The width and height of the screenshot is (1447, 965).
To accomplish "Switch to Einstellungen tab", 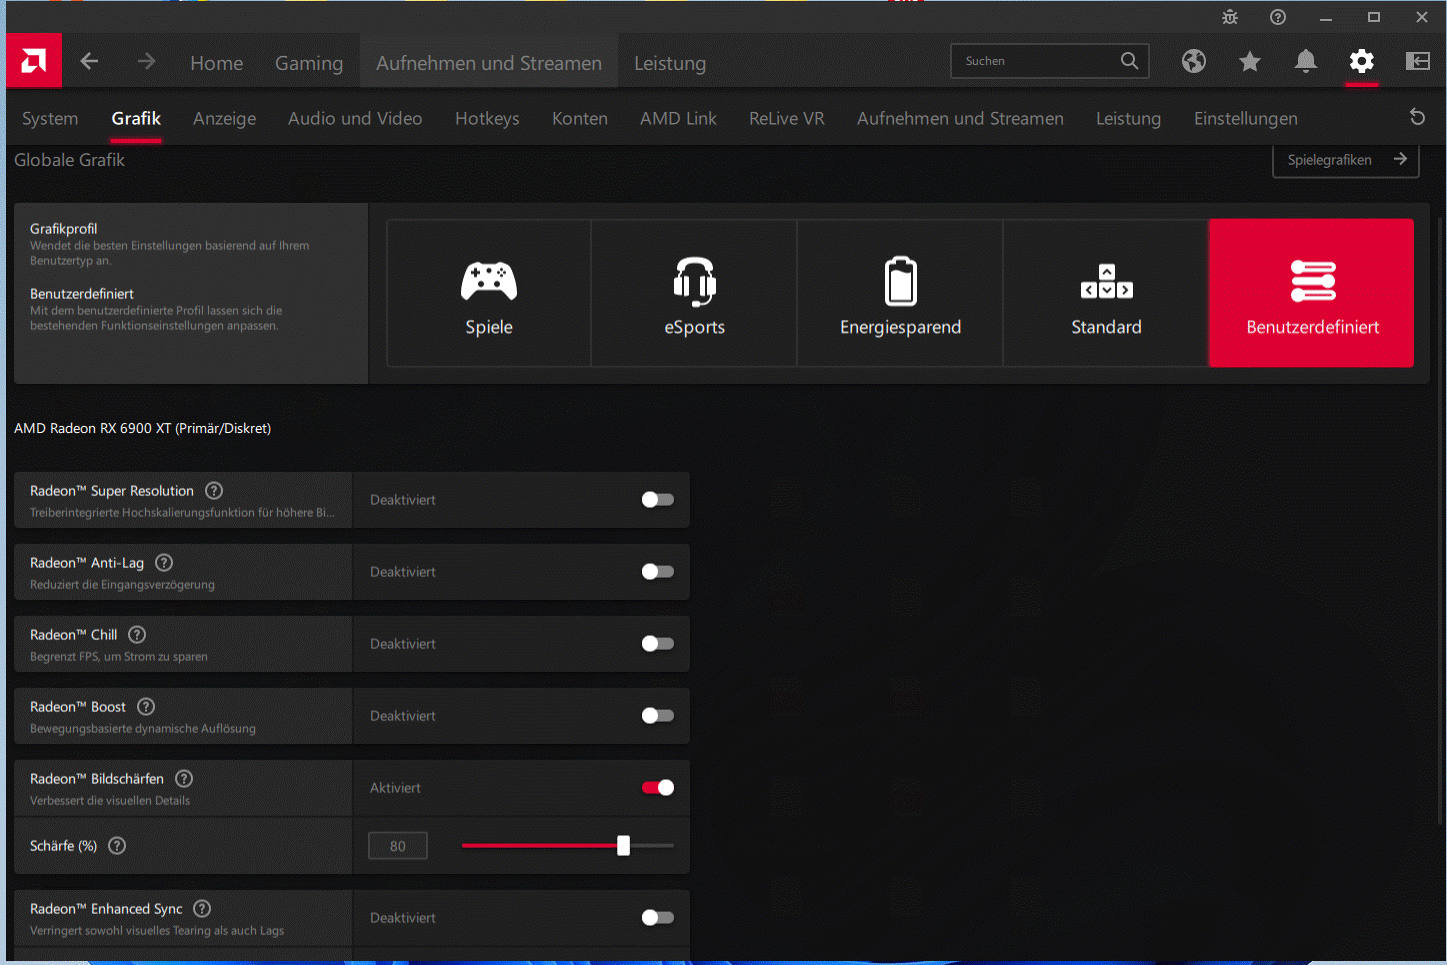I will pos(1246,118).
